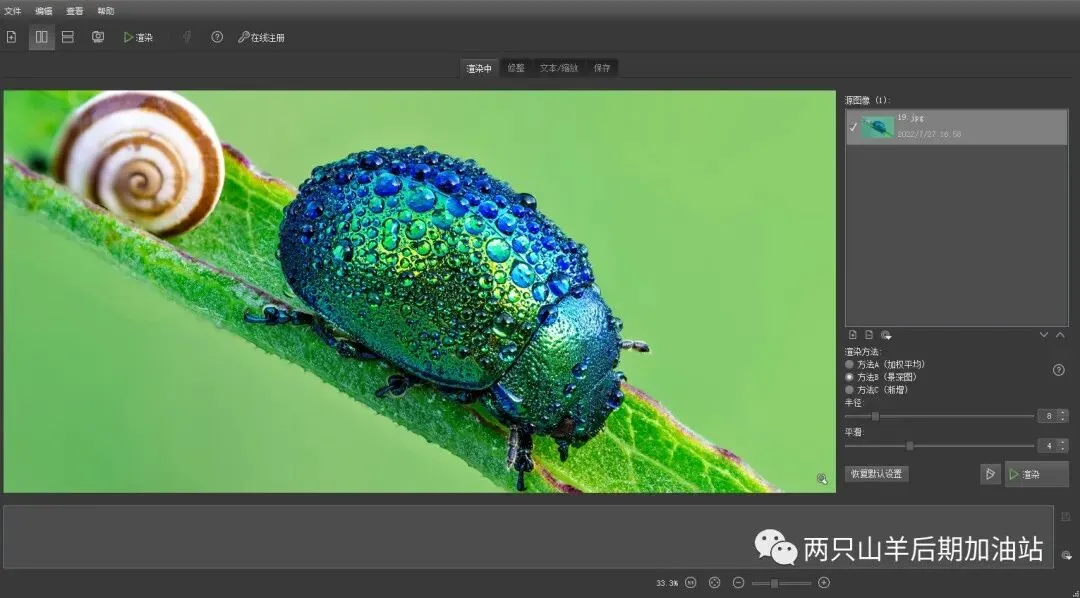This screenshot has height=598, width=1080.
Task: Click 恢复默认设置 restore defaults button
Action: [x=876, y=474]
